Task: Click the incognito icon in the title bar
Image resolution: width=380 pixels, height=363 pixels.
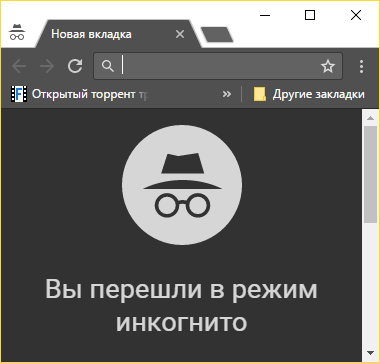Action: pos(17,32)
